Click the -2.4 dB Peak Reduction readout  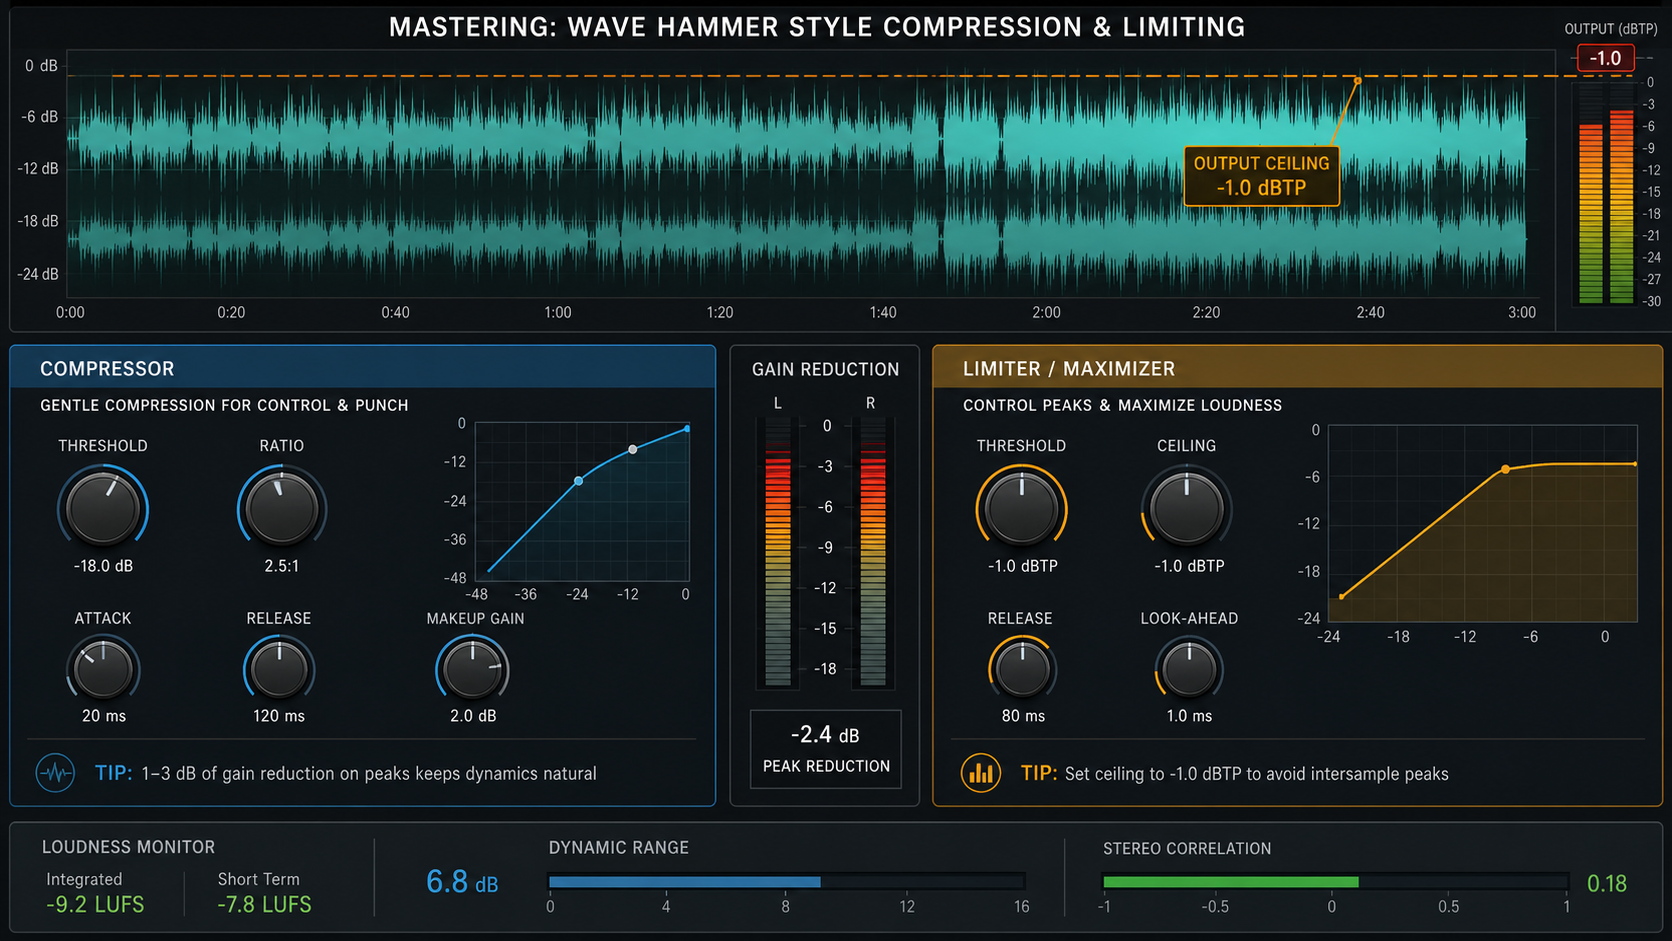pos(826,748)
